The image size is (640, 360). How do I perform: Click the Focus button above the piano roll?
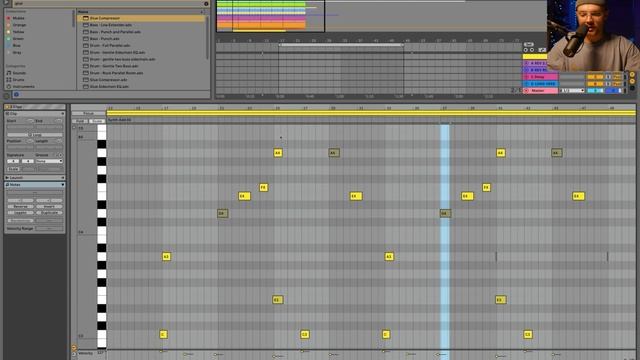pos(89,113)
